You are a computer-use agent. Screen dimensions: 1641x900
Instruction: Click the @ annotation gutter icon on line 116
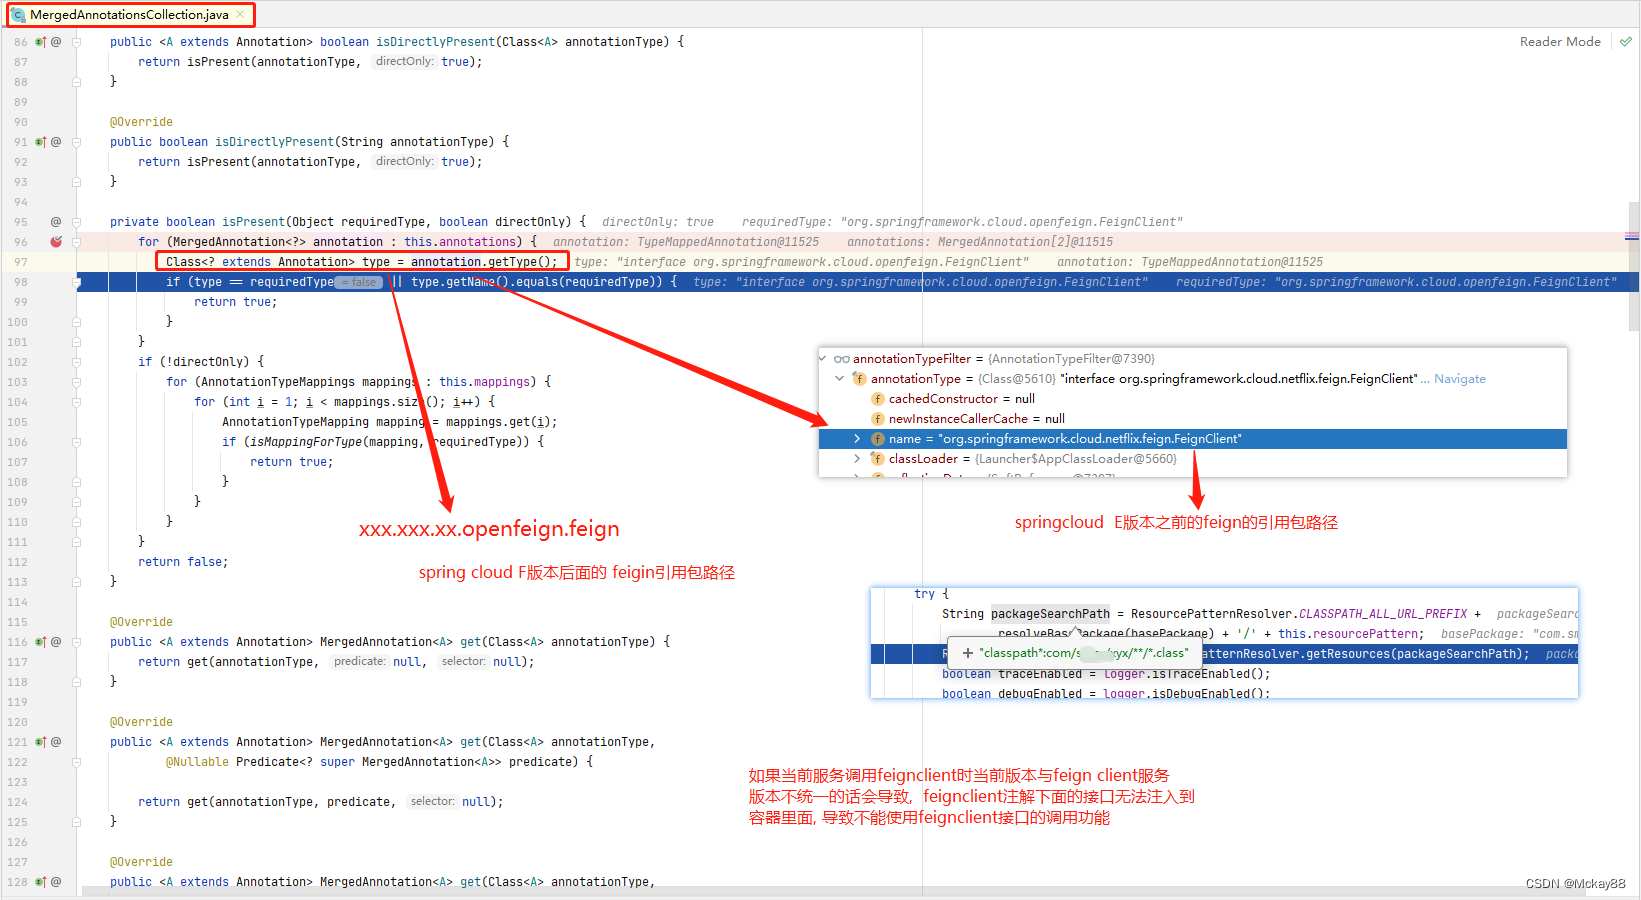click(56, 642)
